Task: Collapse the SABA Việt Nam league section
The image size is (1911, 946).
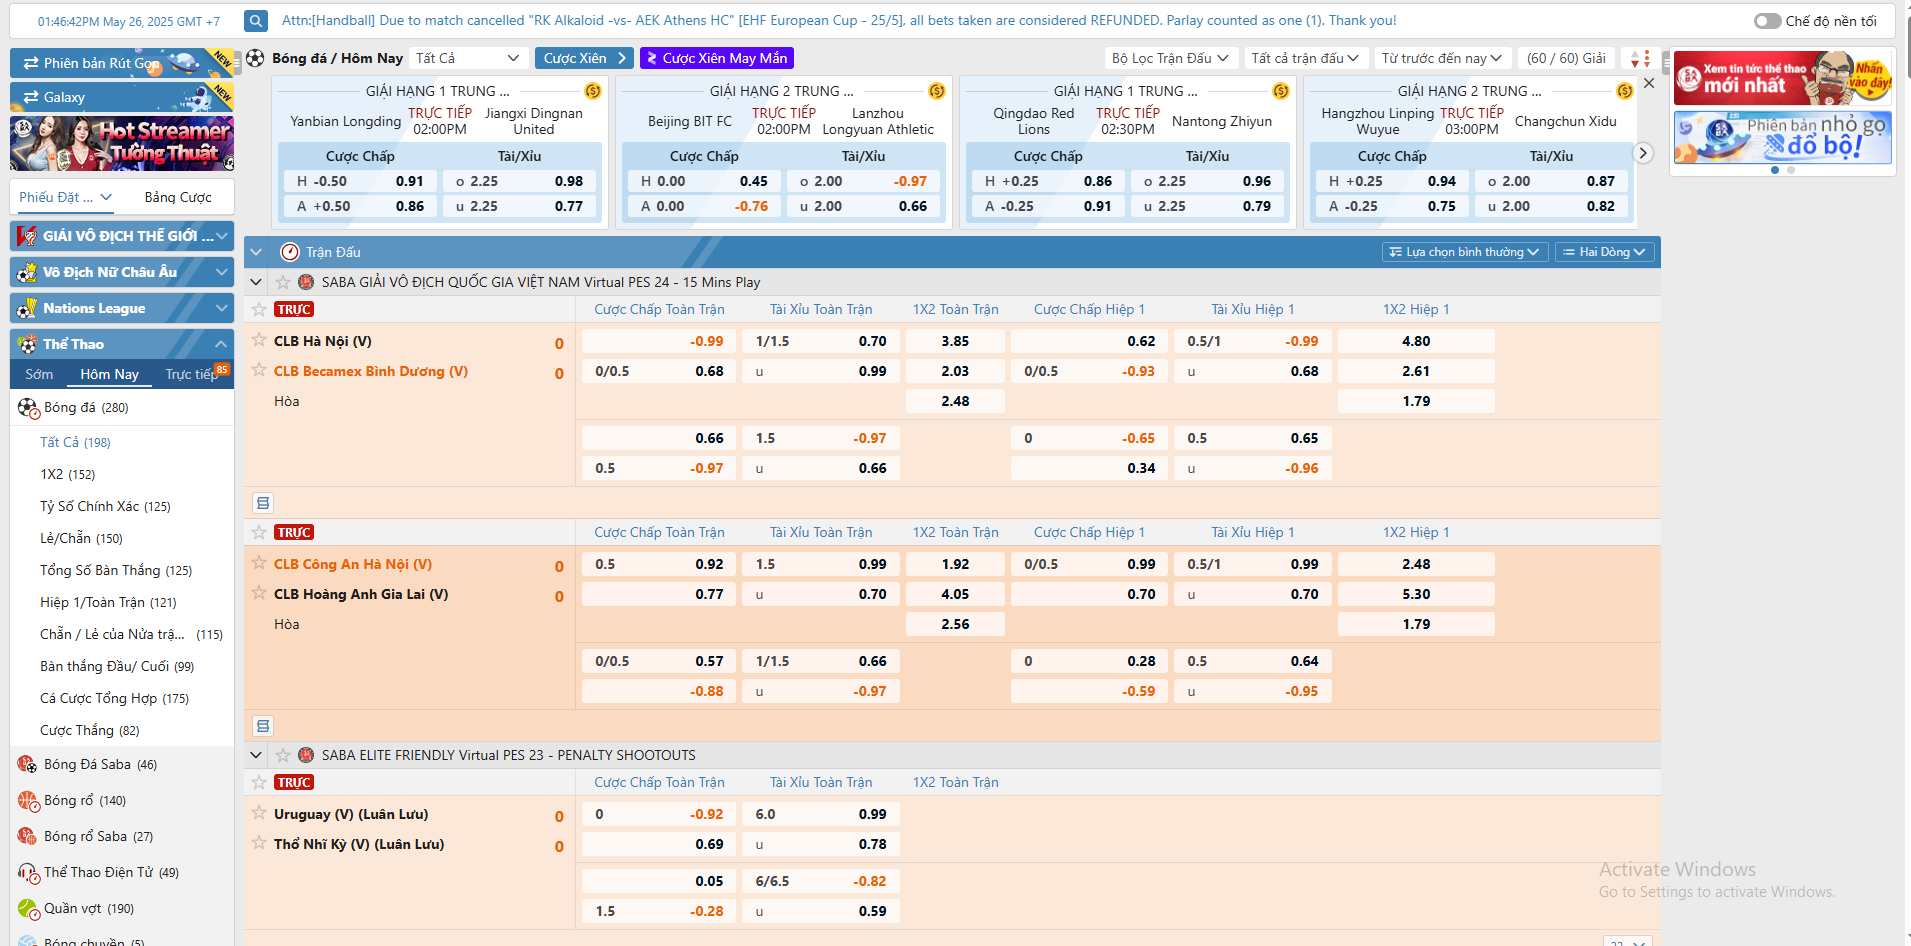Action: pyautogui.click(x=256, y=282)
